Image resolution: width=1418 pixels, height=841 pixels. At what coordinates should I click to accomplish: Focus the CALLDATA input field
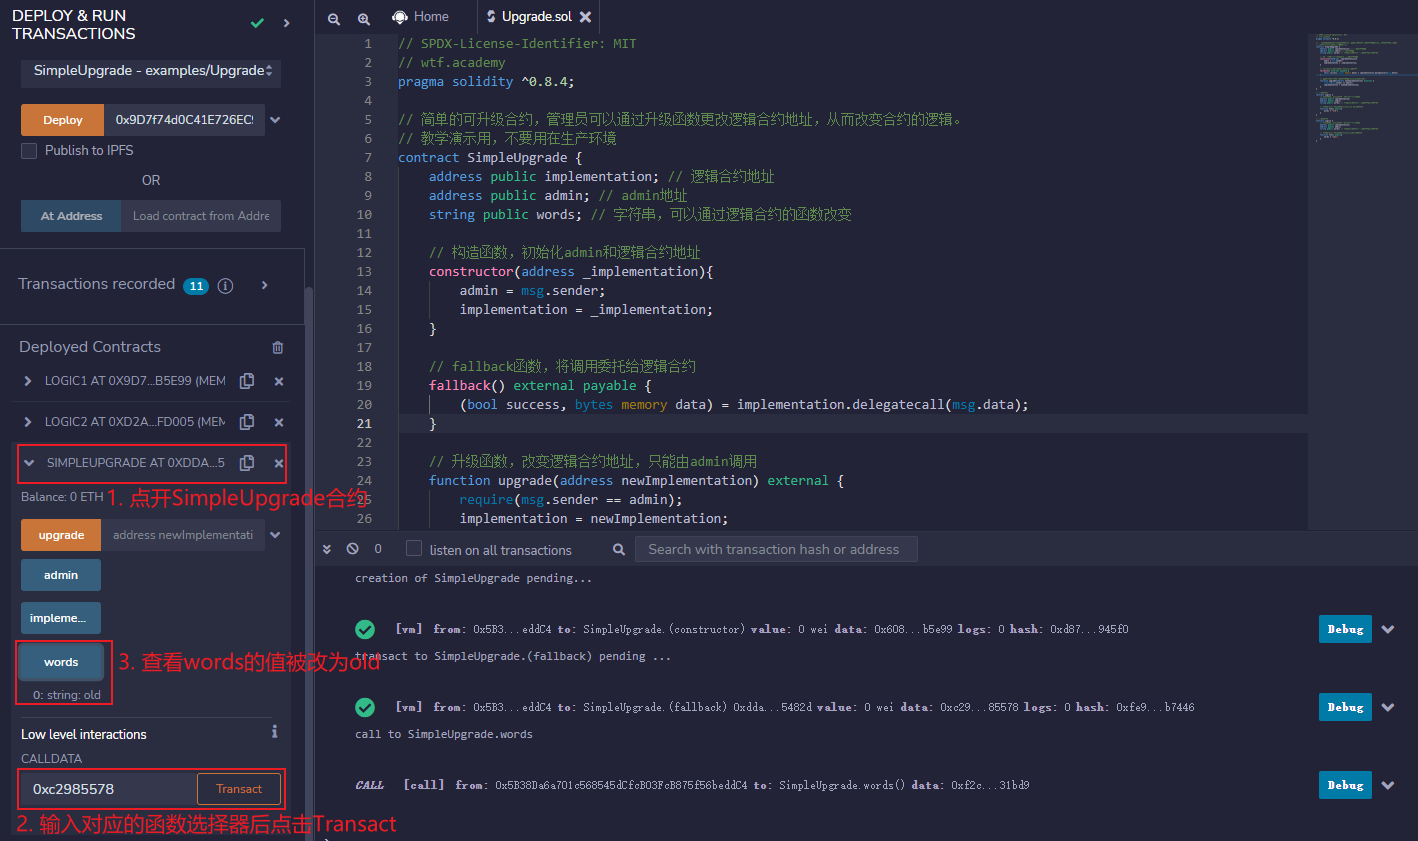pos(108,789)
